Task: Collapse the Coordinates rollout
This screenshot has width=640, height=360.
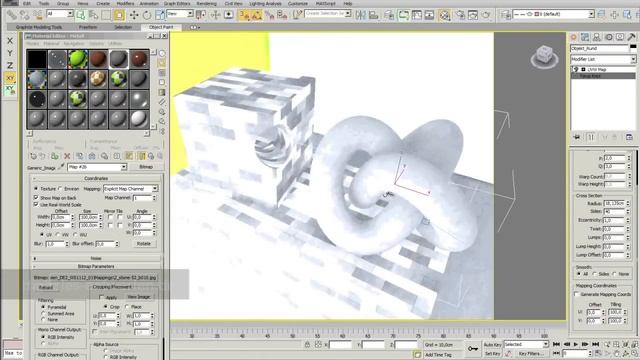Action: pyautogui.click(x=96, y=178)
